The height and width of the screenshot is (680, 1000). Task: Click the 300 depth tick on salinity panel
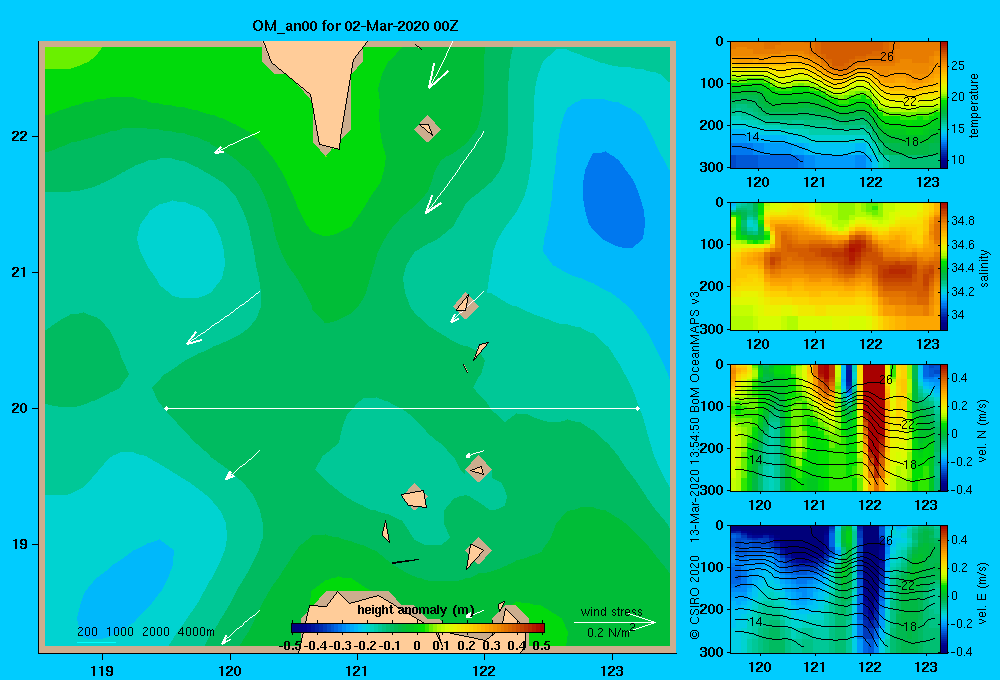711,329
